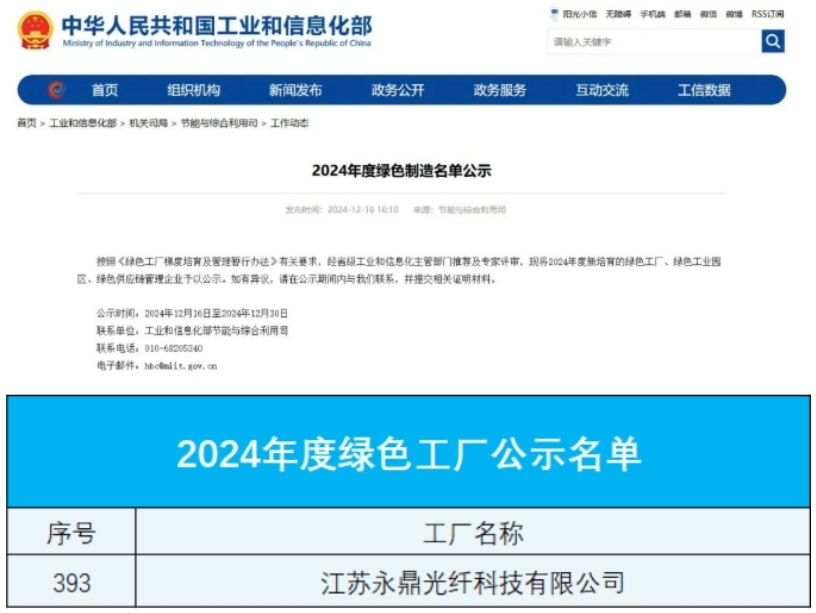The image size is (816, 613).
Task: Click the 阳光小信 bubble icon
Action: tap(554, 14)
